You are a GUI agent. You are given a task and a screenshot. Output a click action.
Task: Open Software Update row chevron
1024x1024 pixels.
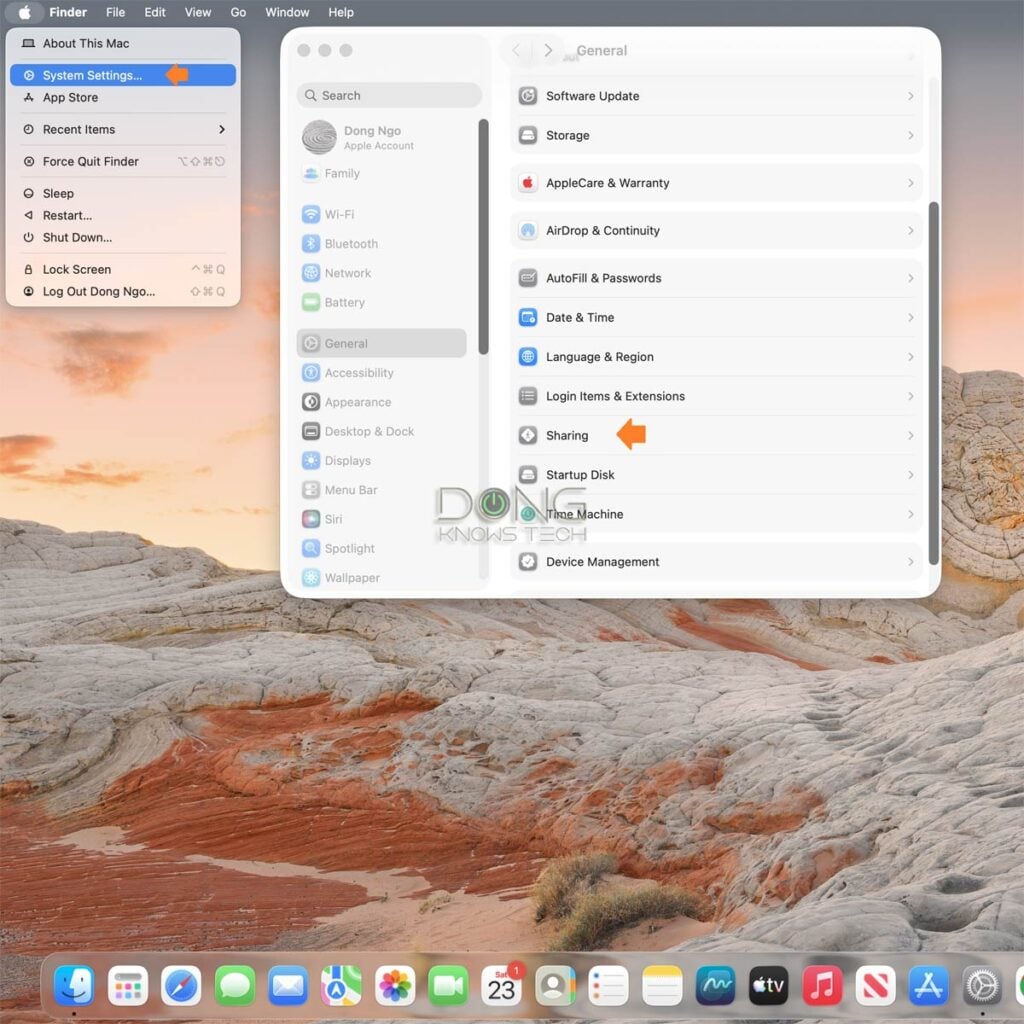coord(910,96)
